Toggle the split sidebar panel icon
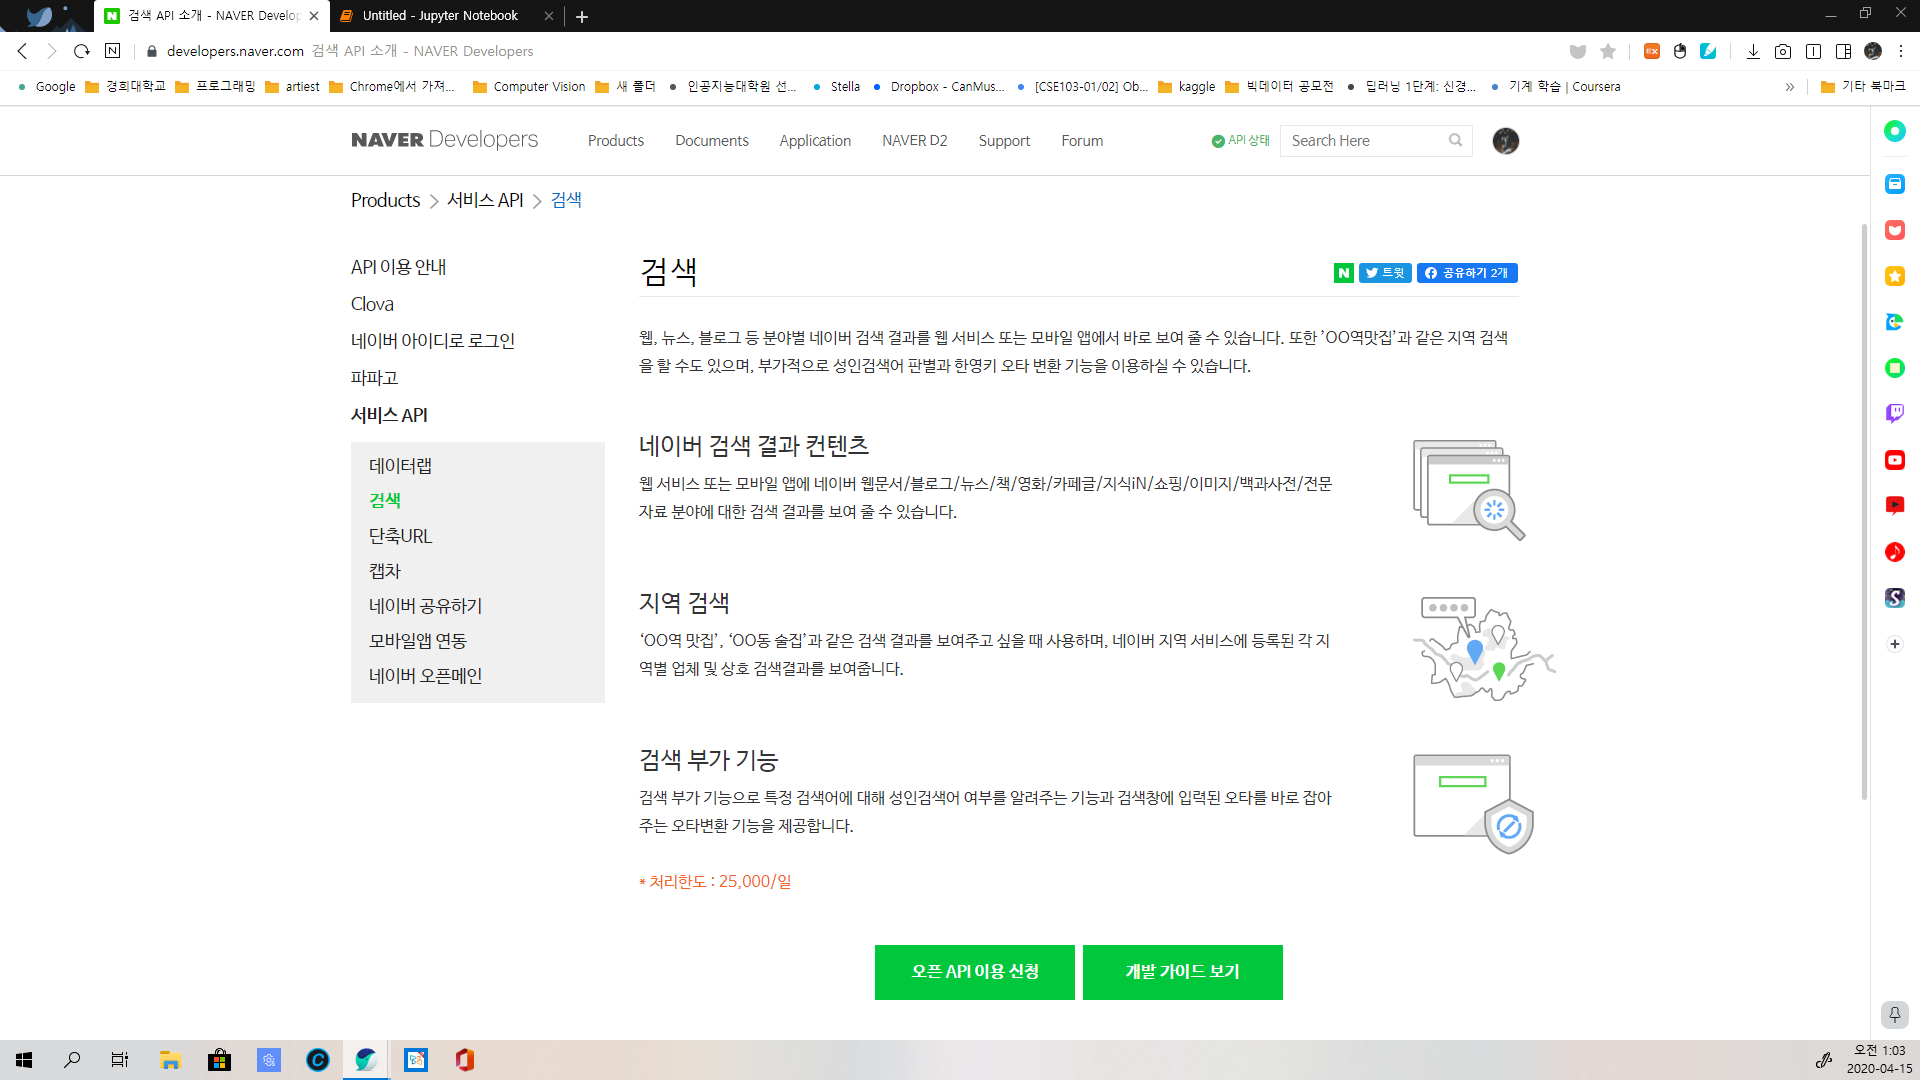The width and height of the screenshot is (1920, 1080). pyautogui.click(x=1843, y=51)
